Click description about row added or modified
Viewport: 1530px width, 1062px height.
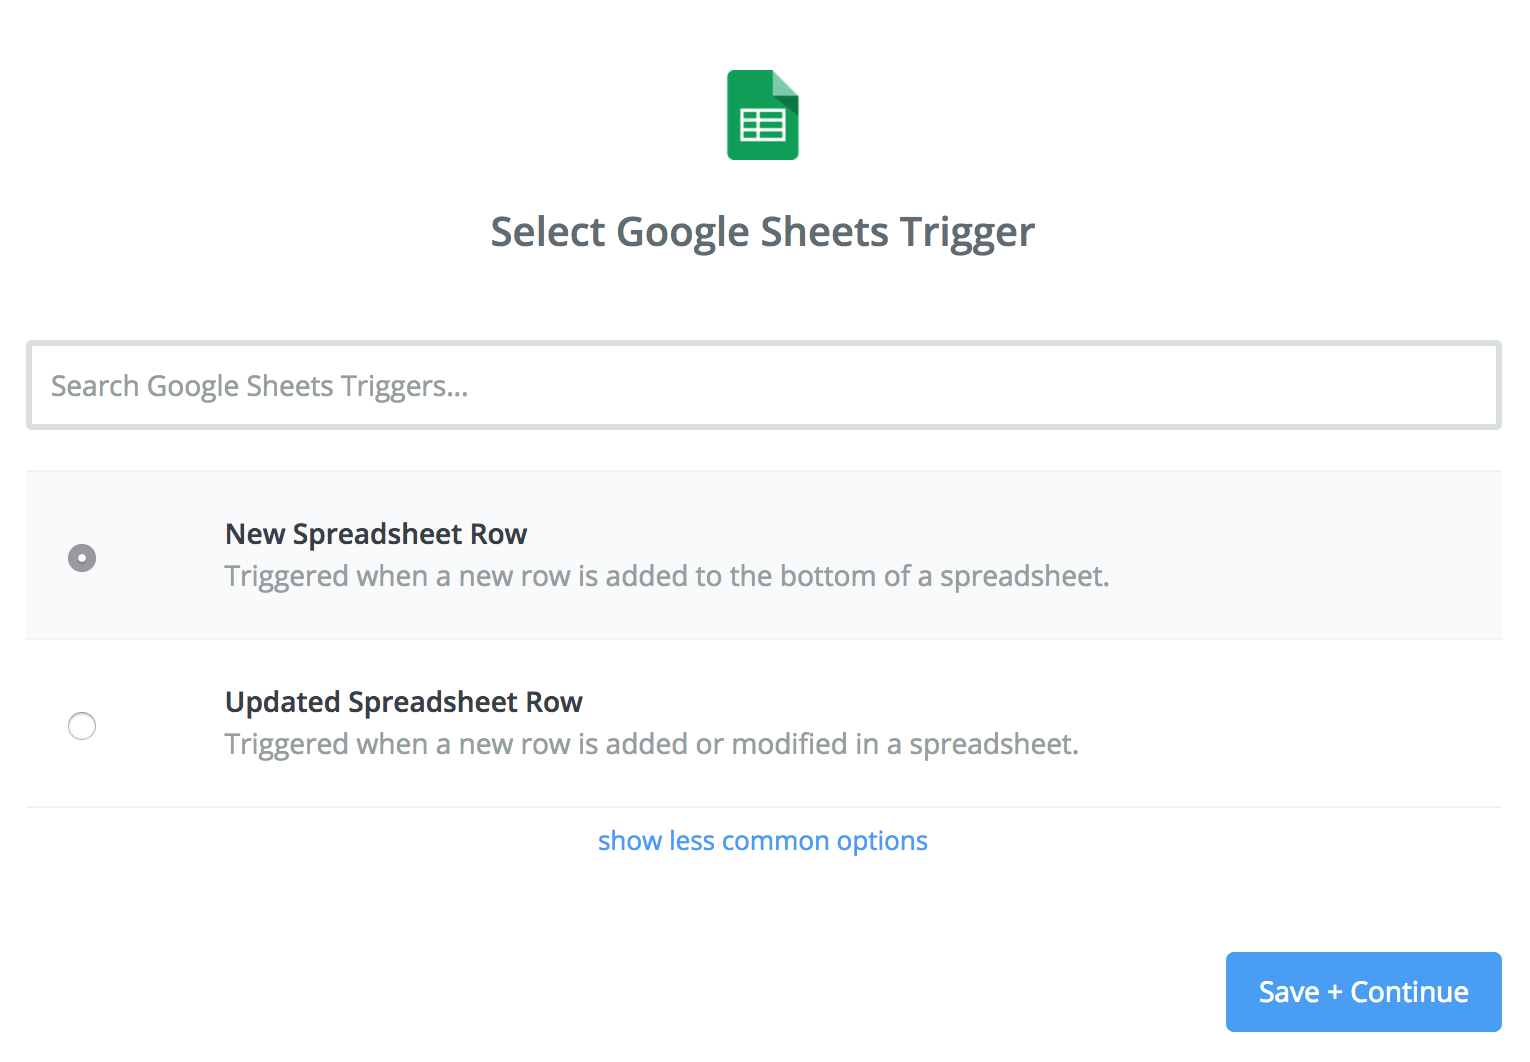pyautogui.click(x=652, y=744)
